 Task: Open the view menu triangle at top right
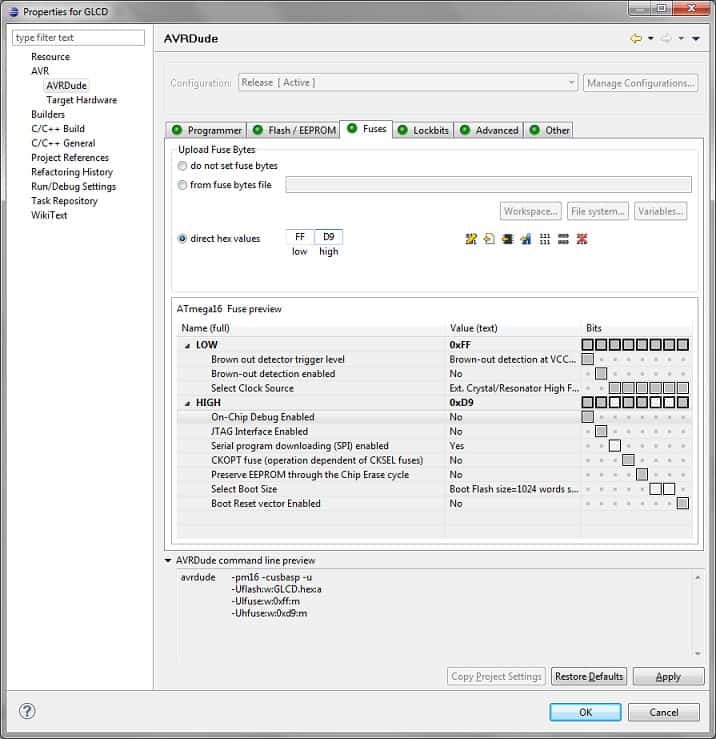pyautogui.click(x=696, y=39)
